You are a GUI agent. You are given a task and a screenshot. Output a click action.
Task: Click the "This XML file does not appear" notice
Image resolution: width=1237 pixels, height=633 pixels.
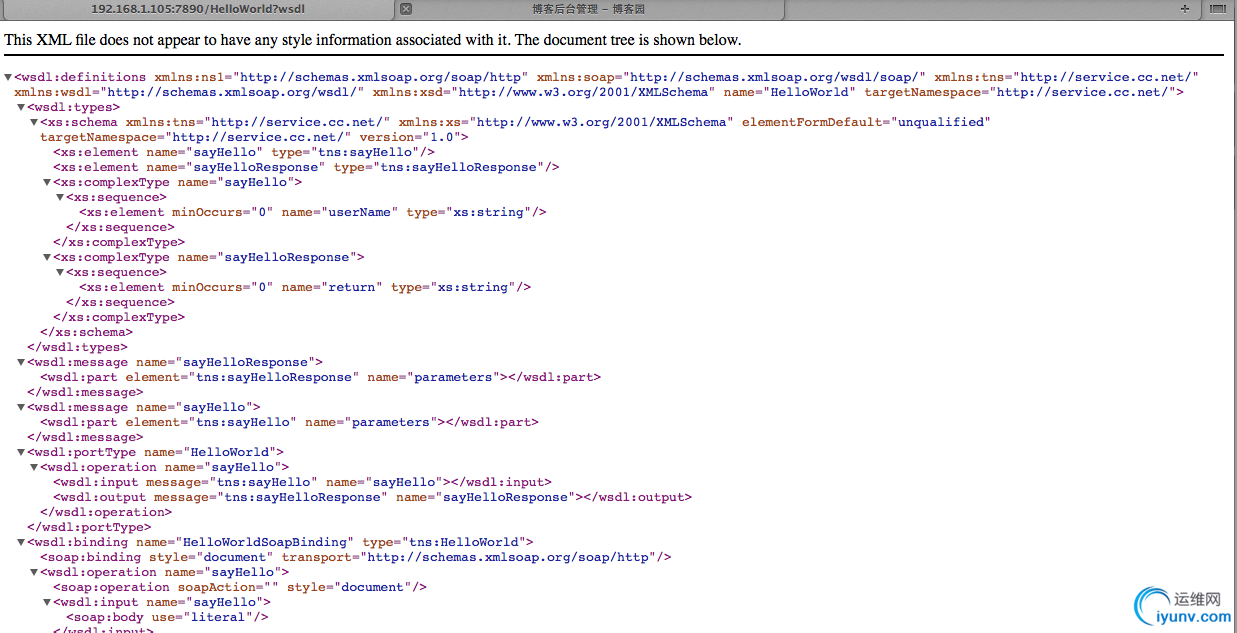click(x=372, y=40)
